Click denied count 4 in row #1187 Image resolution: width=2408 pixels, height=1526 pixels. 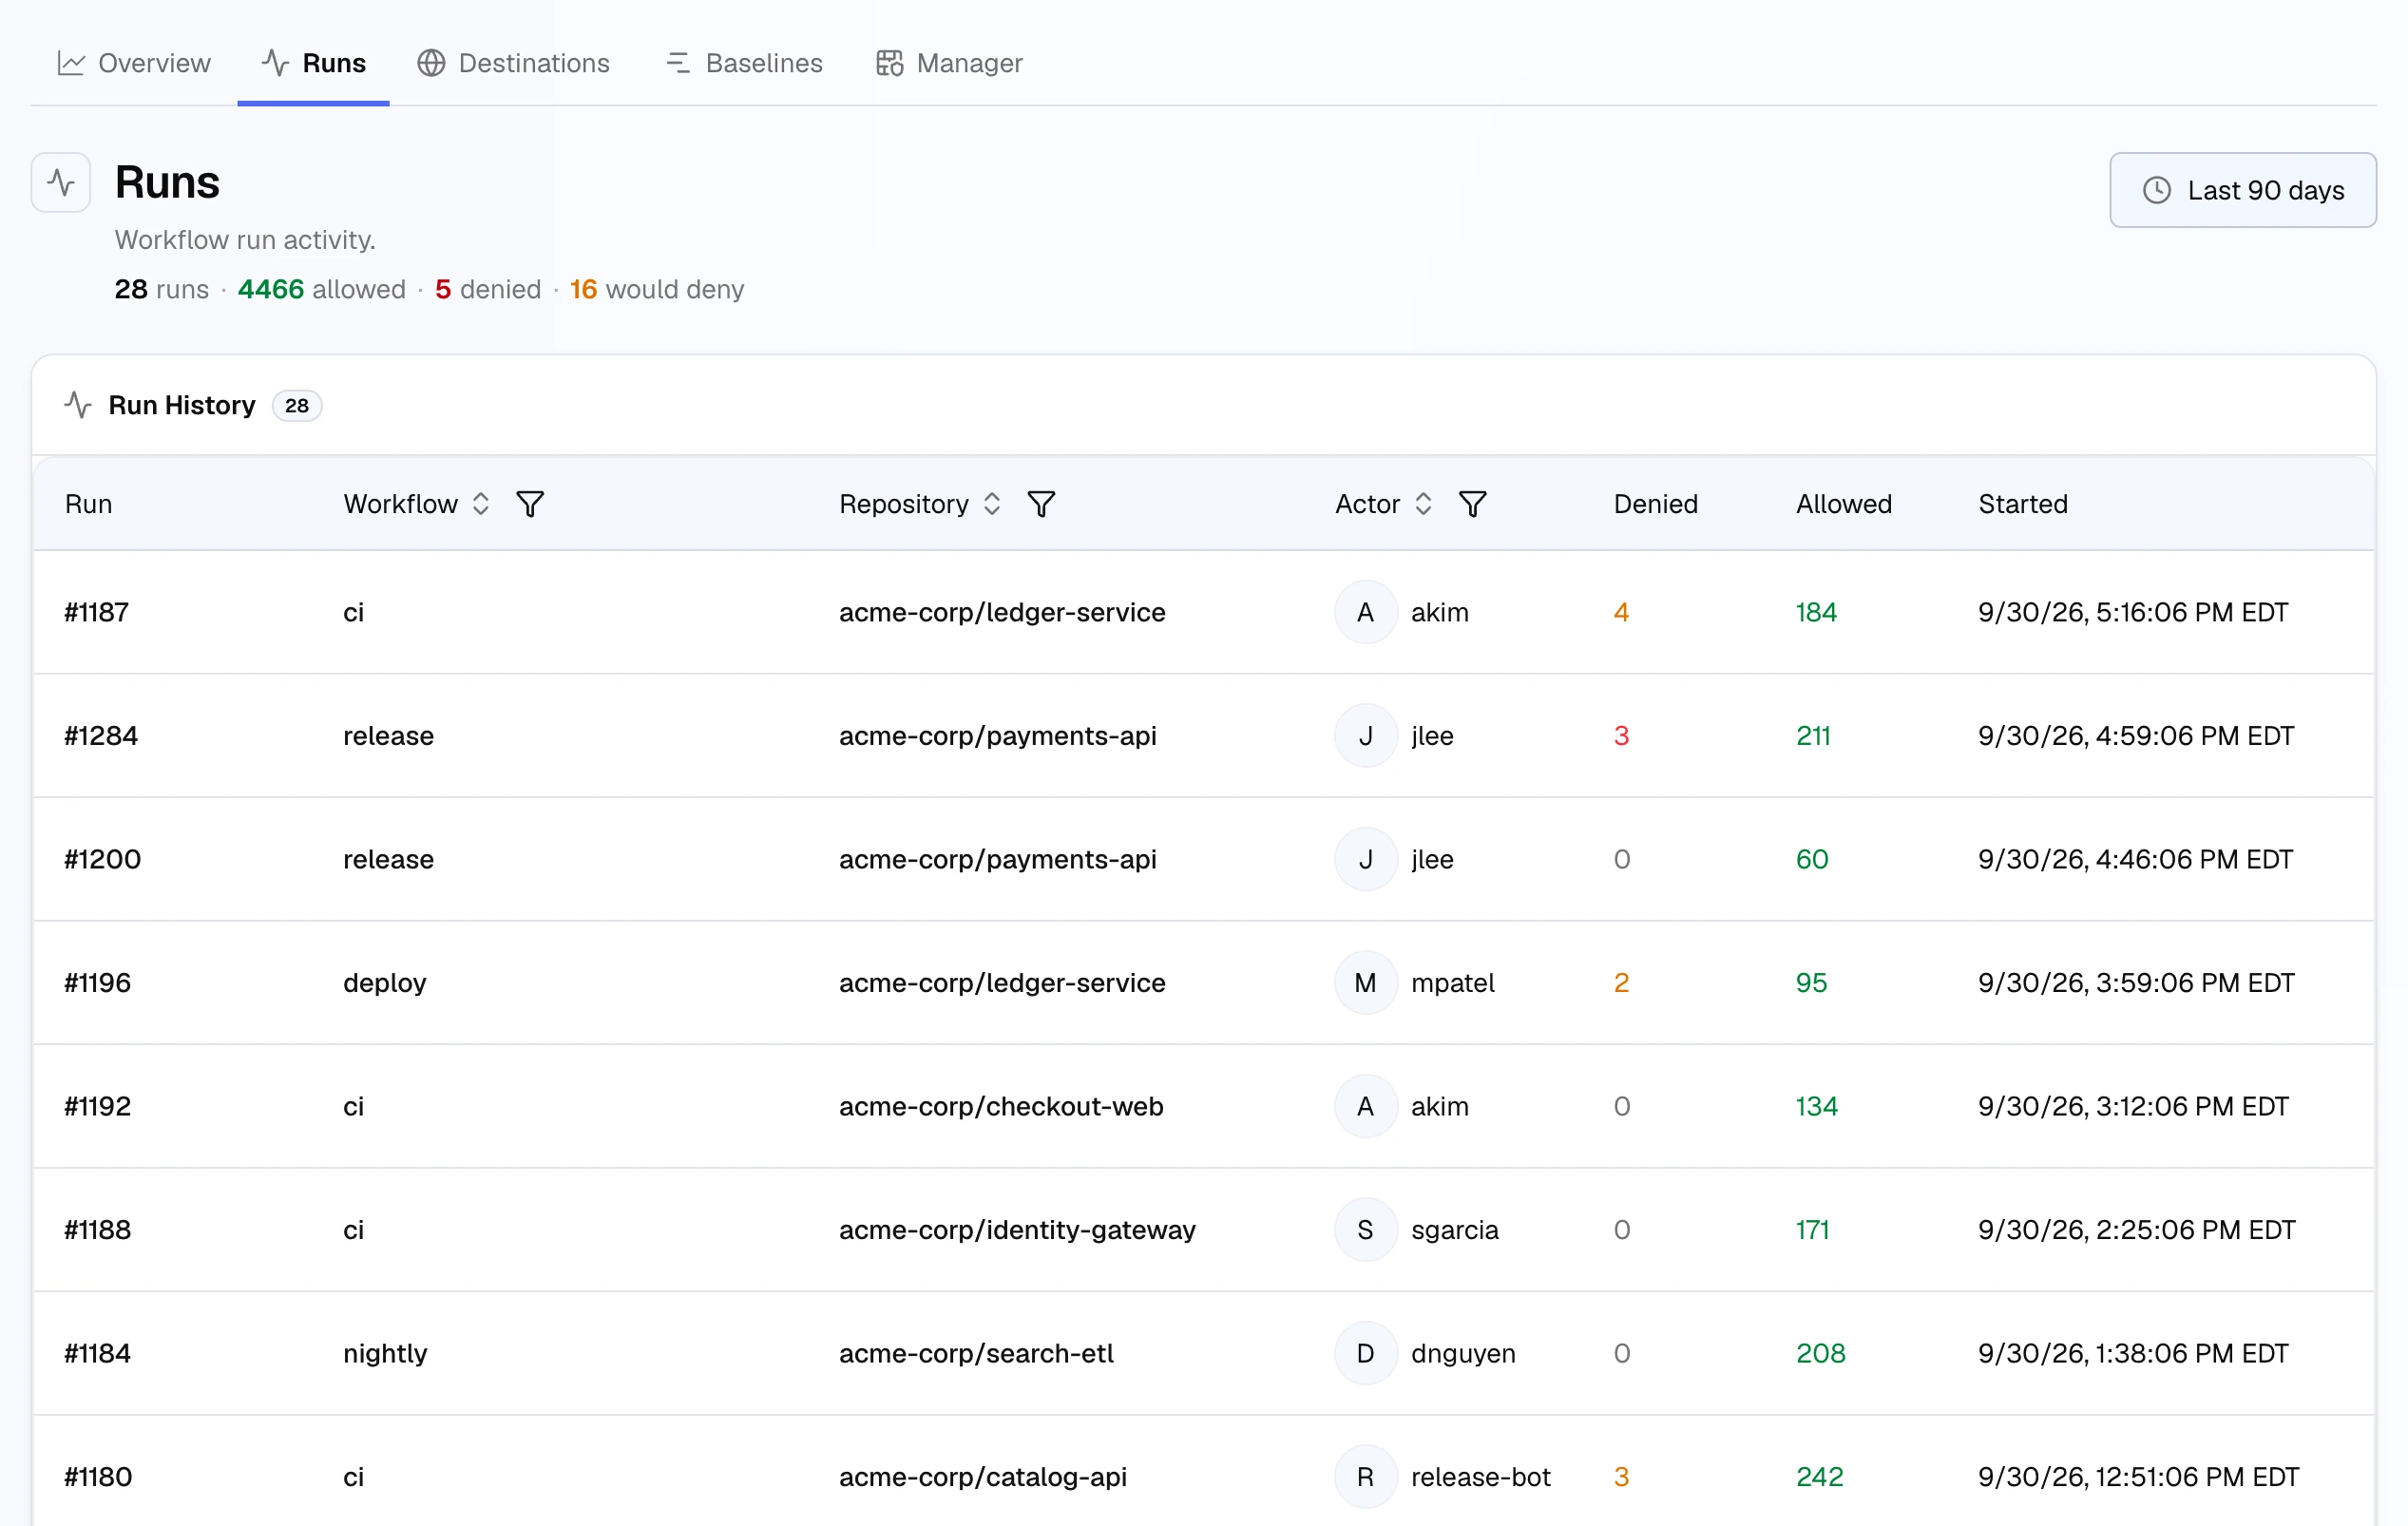pos(1621,612)
